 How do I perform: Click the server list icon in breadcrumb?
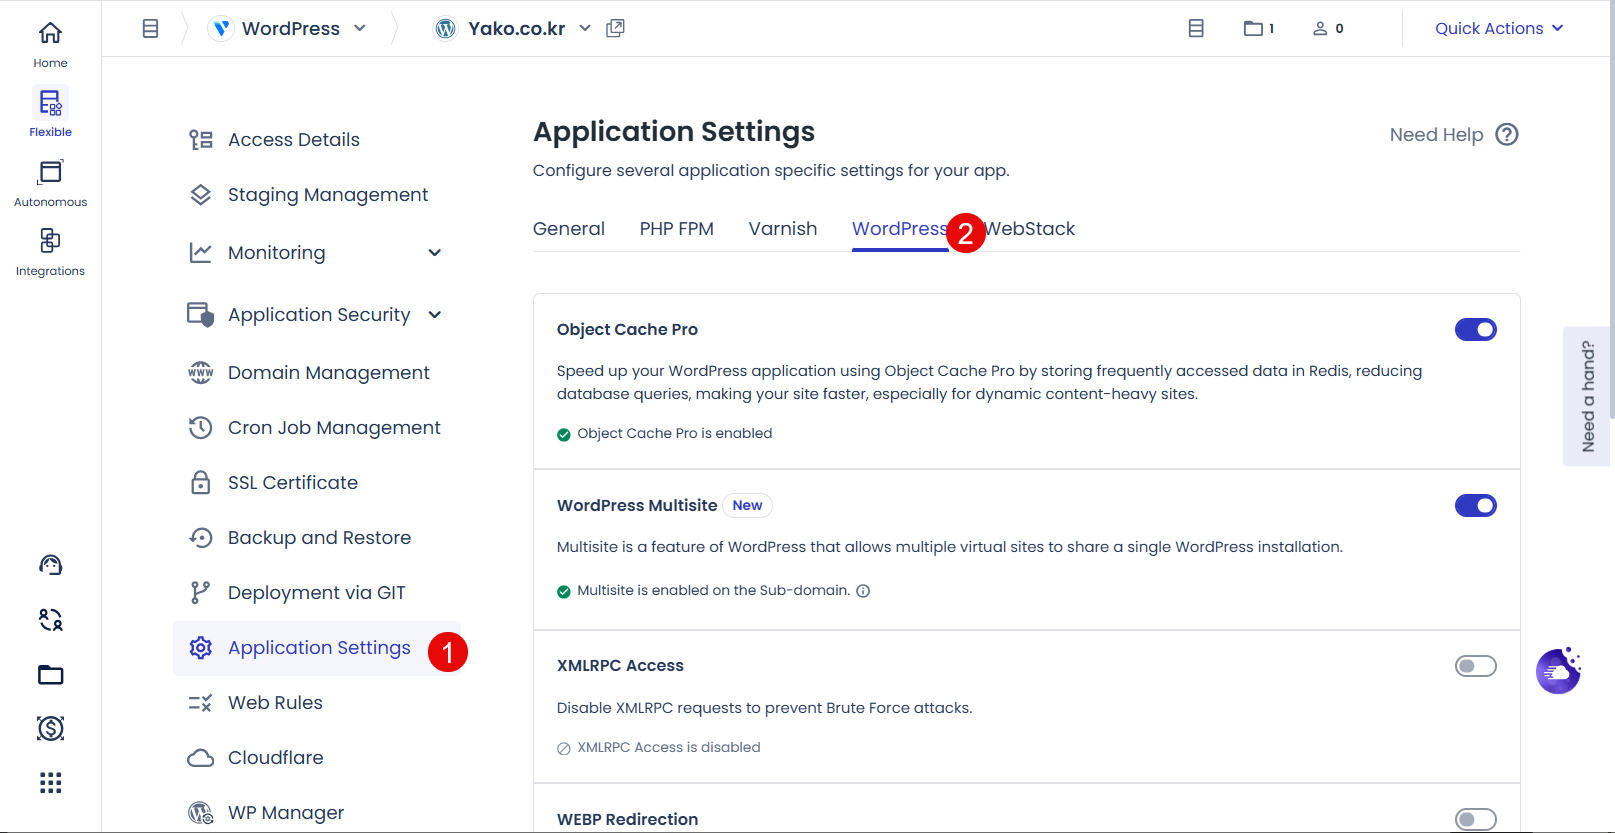pyautogui.click(x=150, y=29)
